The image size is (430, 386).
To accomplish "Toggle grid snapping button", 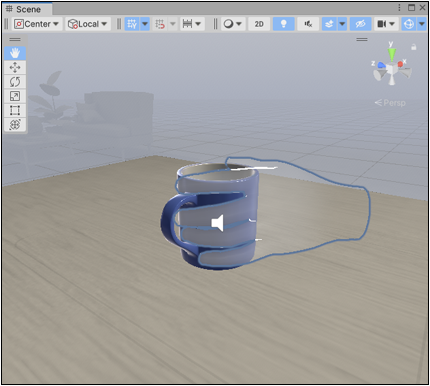I will tap(160, 24).
